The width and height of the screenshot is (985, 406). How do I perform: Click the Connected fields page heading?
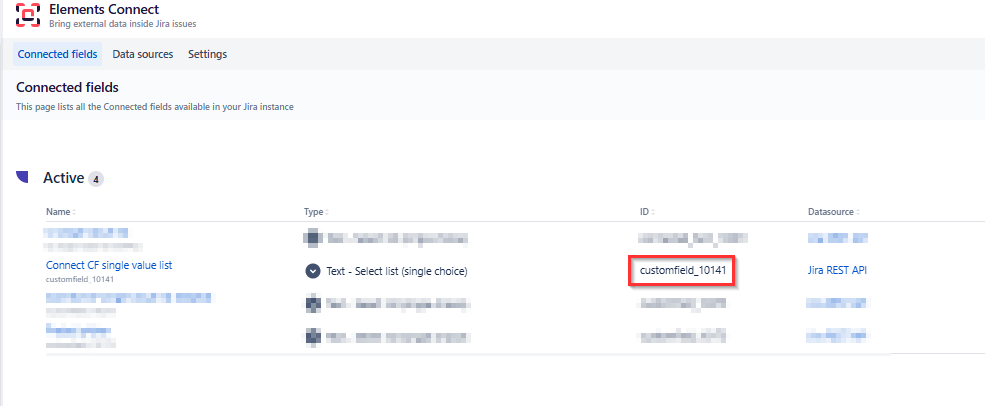point(67,88)
